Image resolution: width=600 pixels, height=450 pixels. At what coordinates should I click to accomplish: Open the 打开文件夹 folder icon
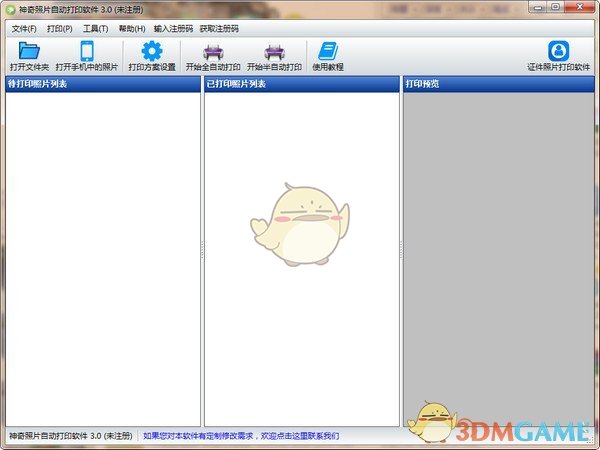click(x=29, y=51)
